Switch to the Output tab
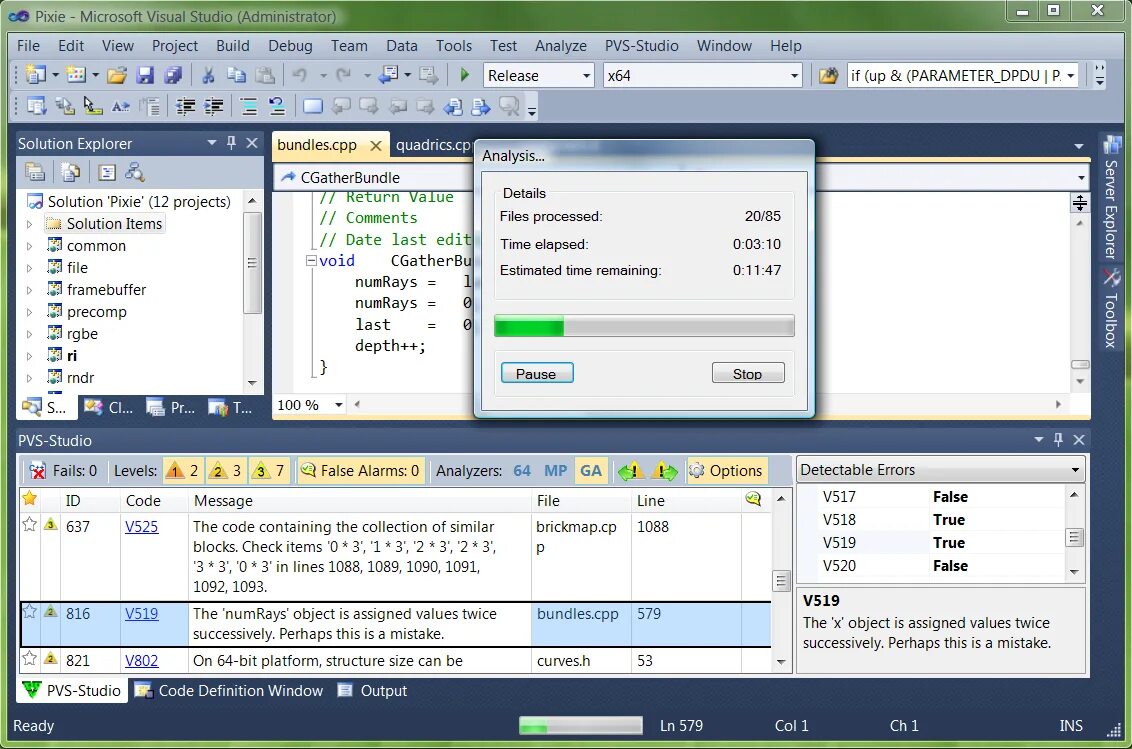This screenshot has width=1132, height=749. tap(373, 690)
